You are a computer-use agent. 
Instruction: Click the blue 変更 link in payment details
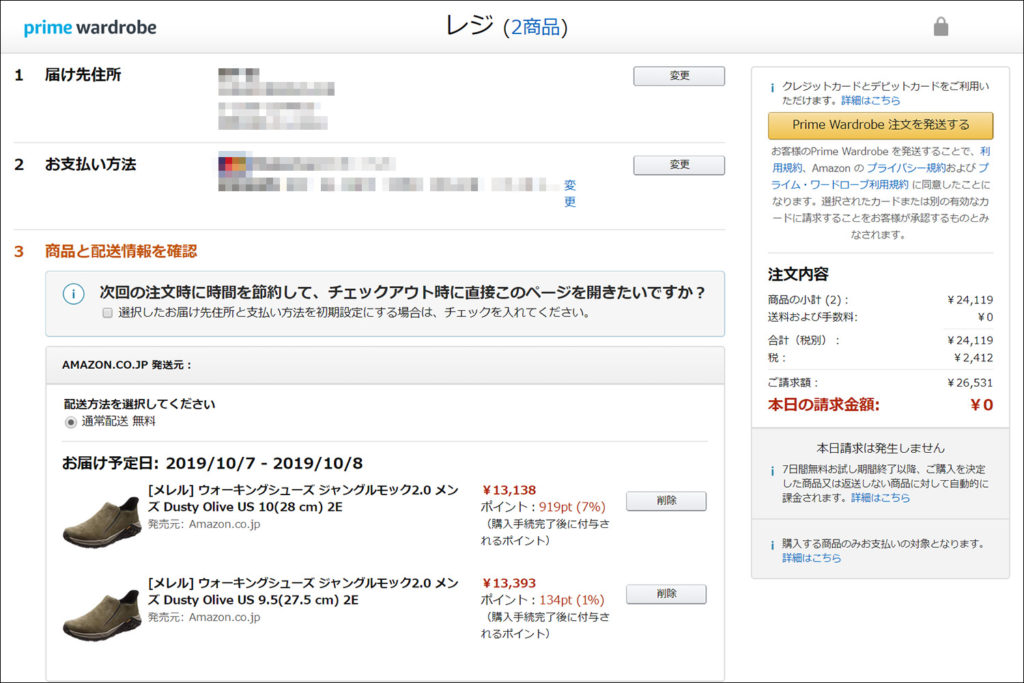[569, 193]
